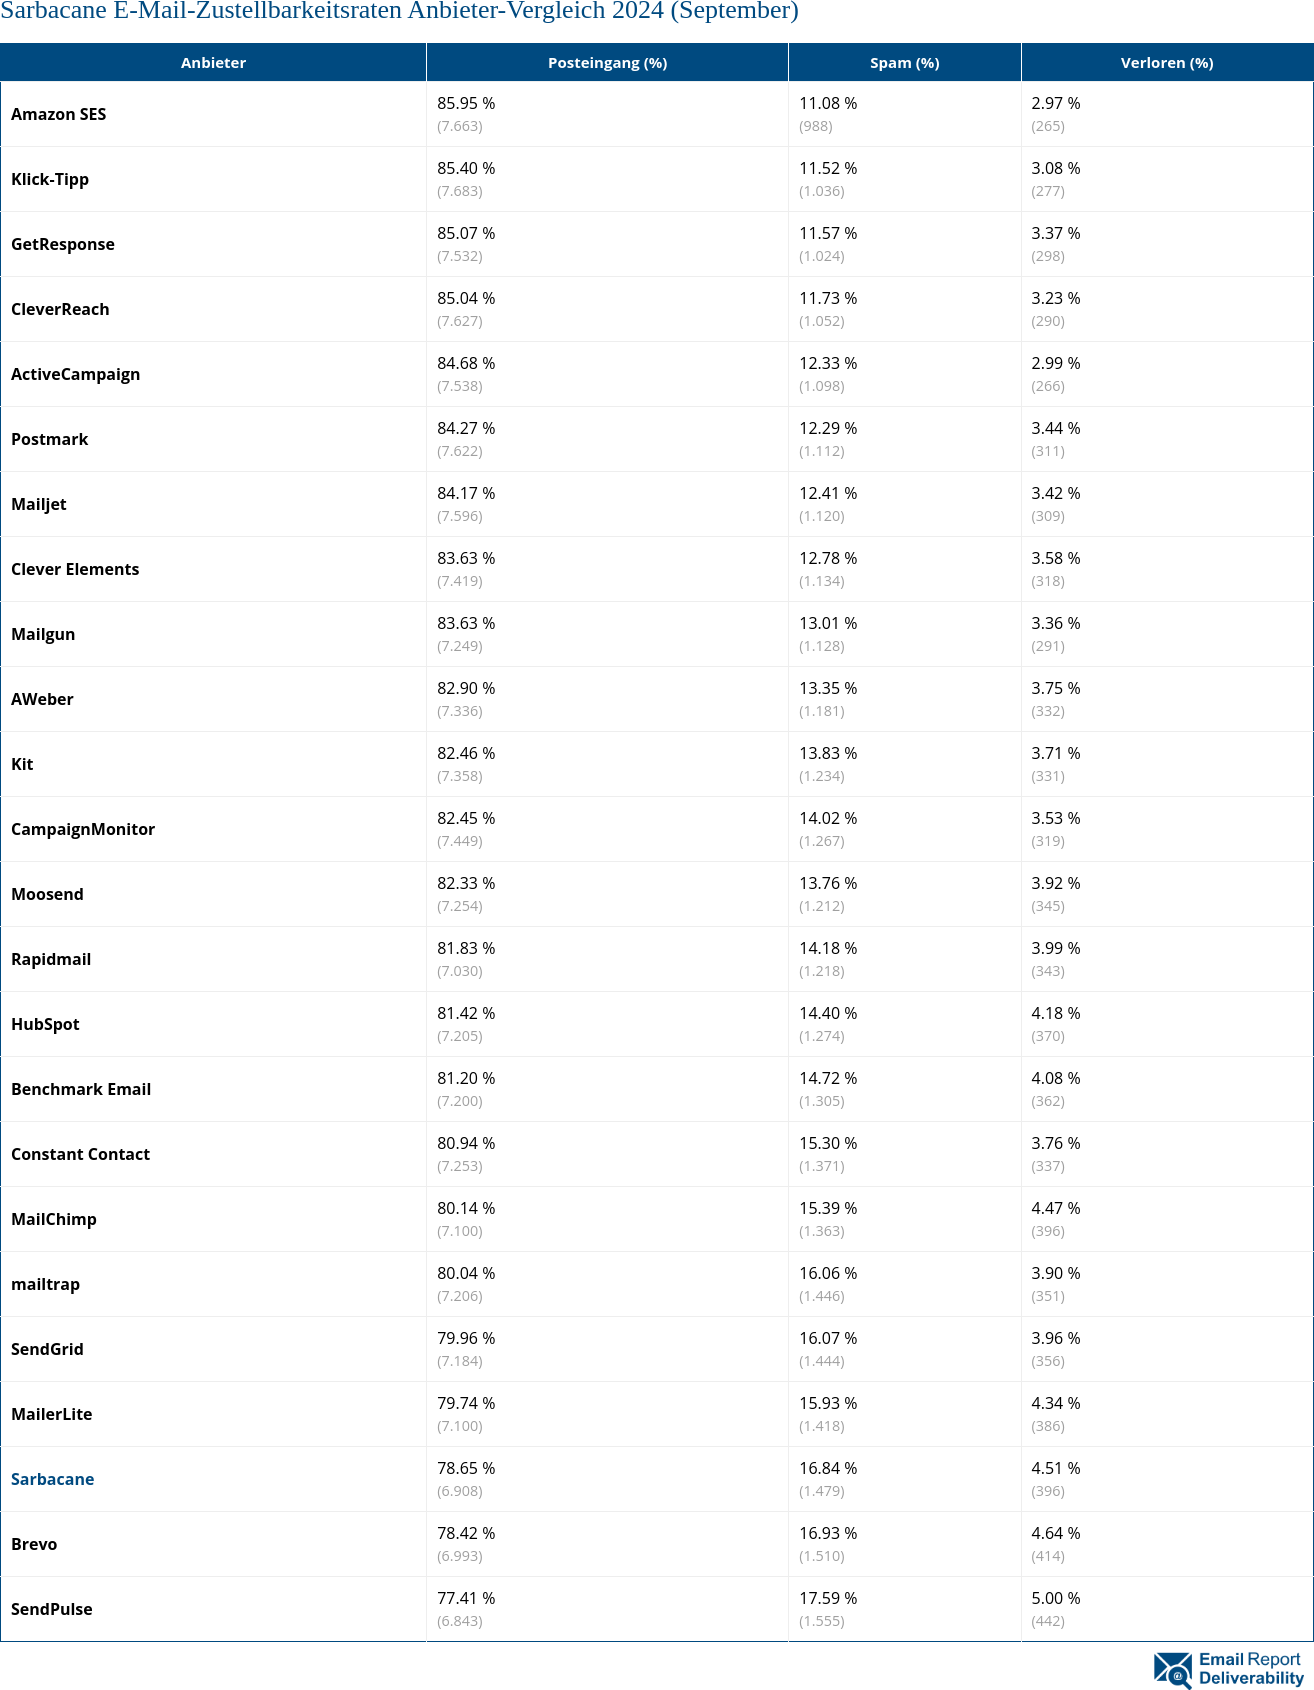
Task: Select the SendPulse row label
Action: coord(52,1609)
